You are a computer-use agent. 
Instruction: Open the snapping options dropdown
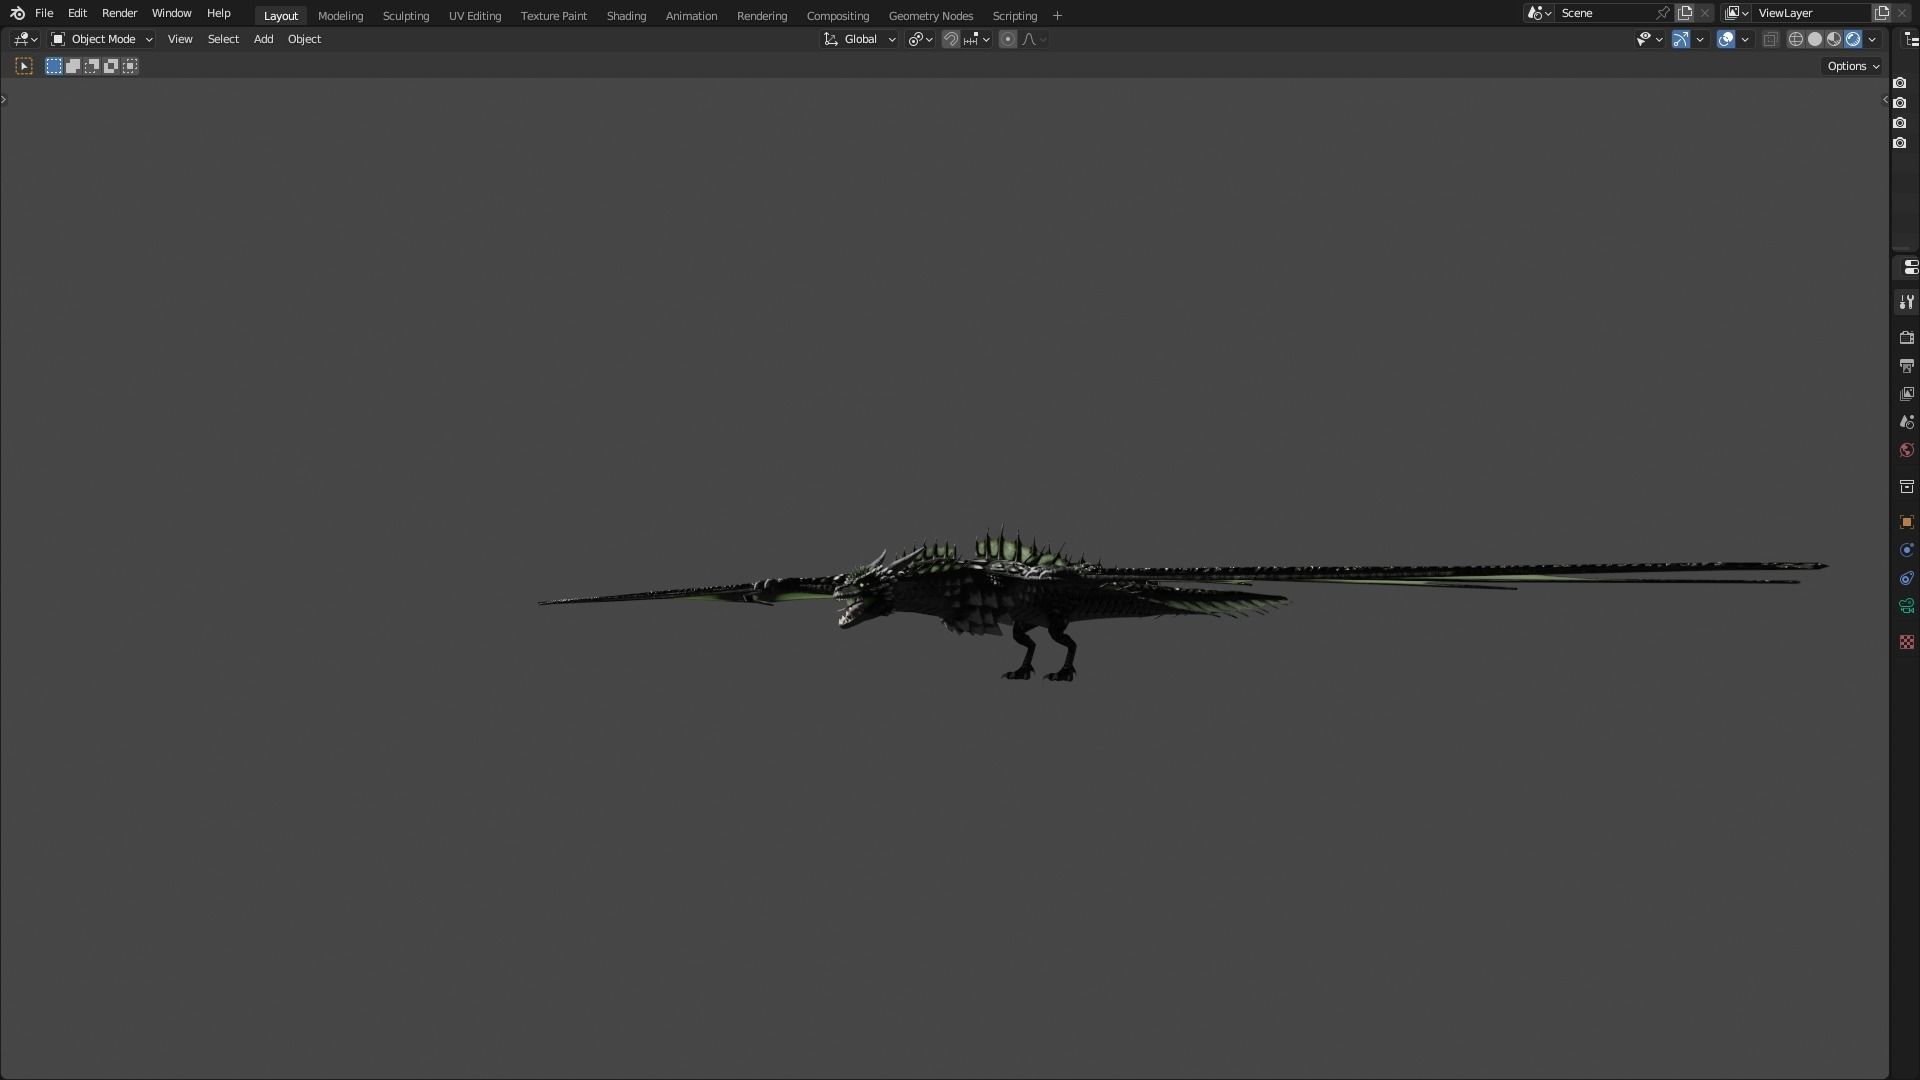coord(976,39)
